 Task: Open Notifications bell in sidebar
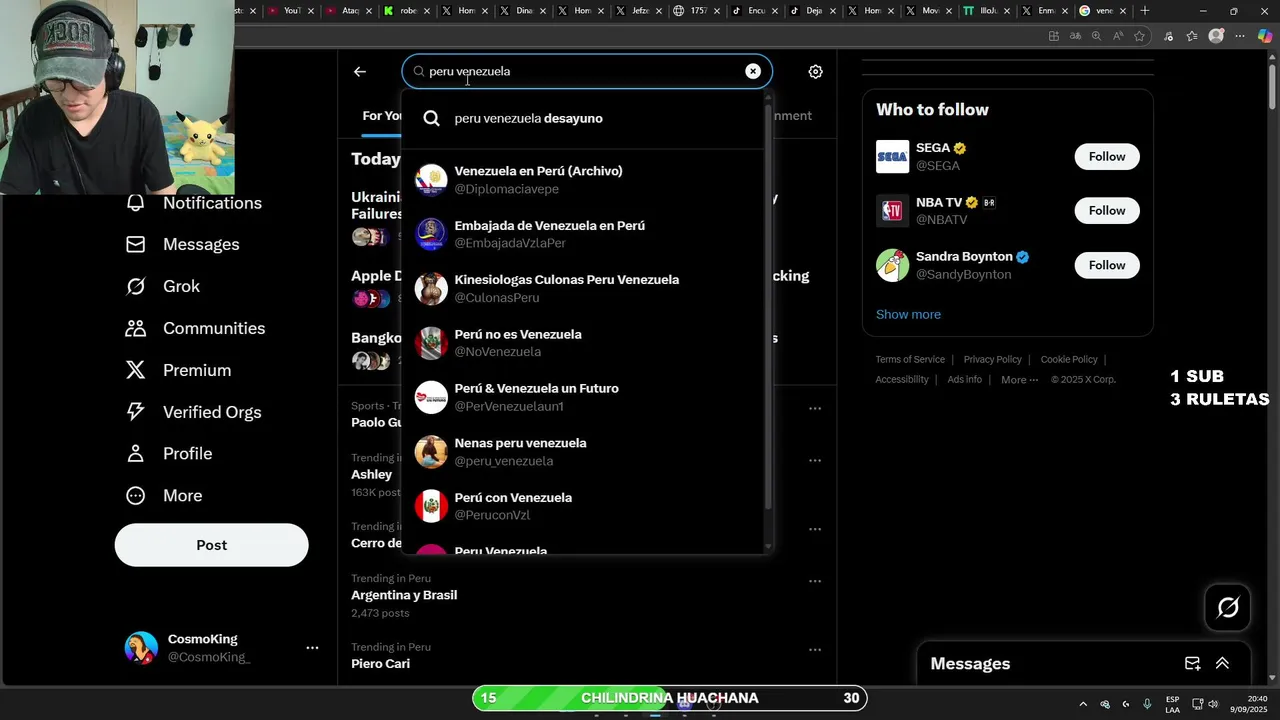(x=136, y=203)
